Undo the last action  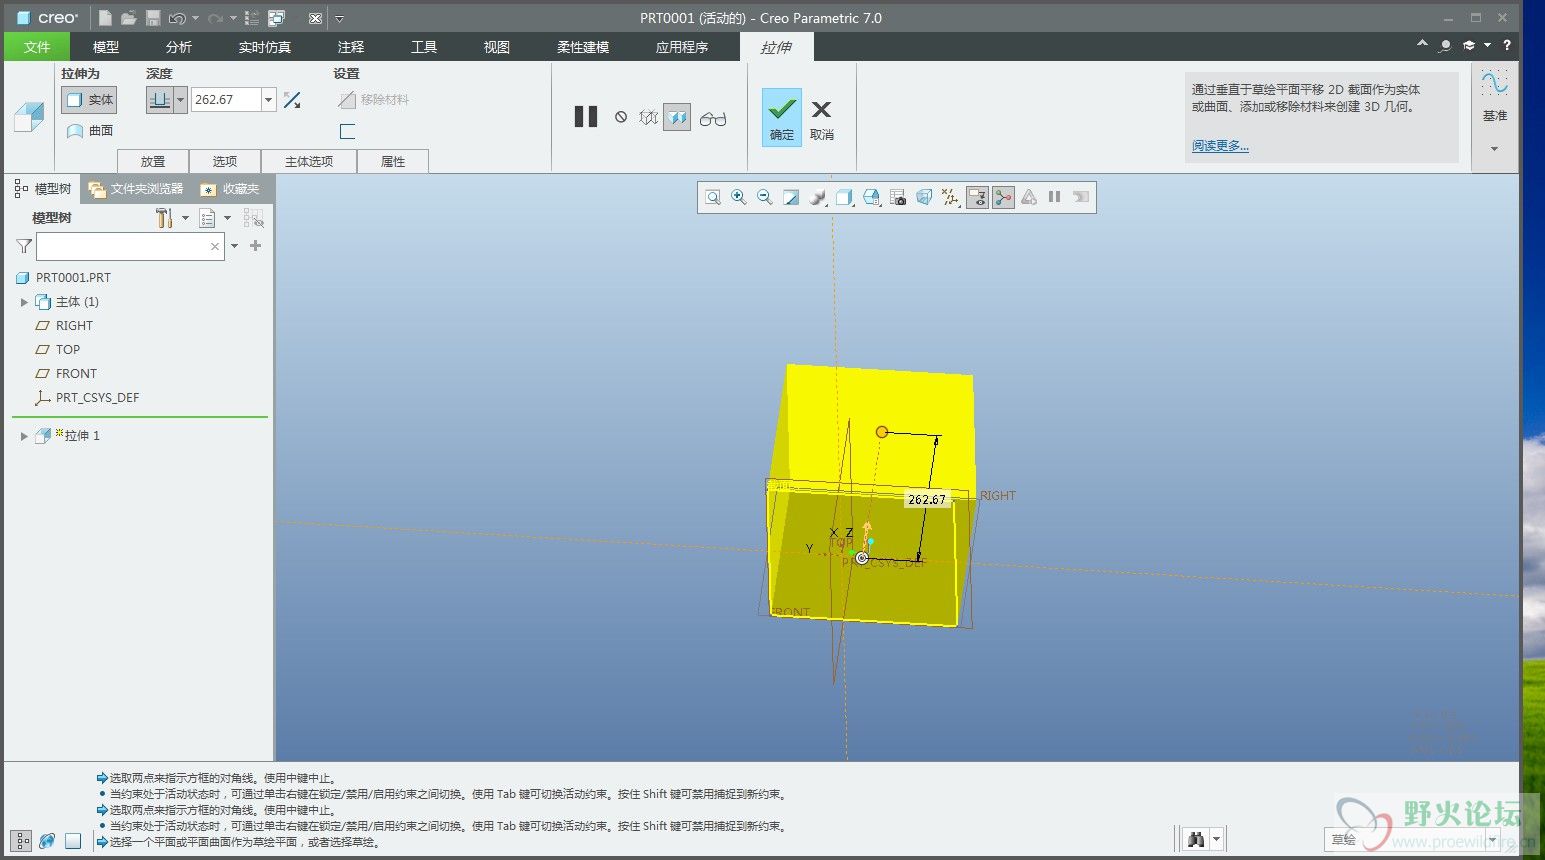pos(177,18)
